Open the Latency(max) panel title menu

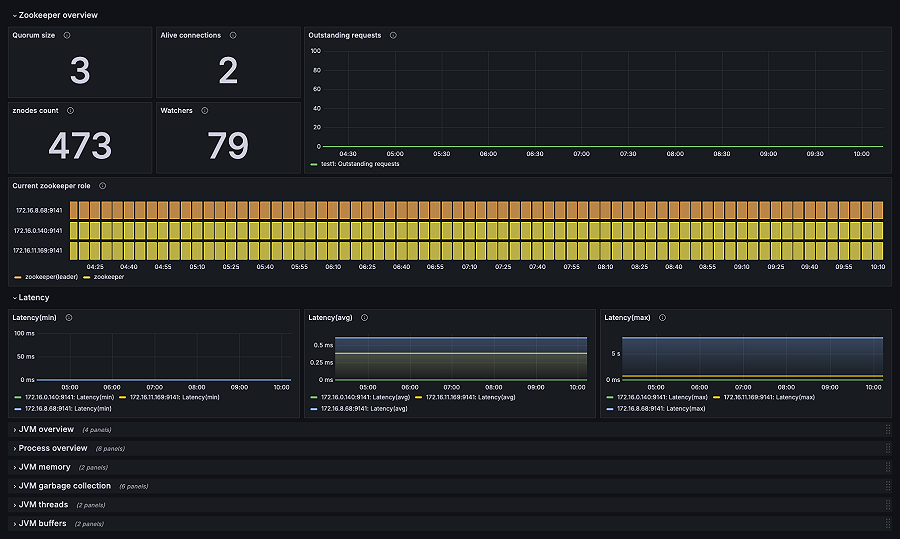click(627, 317)
